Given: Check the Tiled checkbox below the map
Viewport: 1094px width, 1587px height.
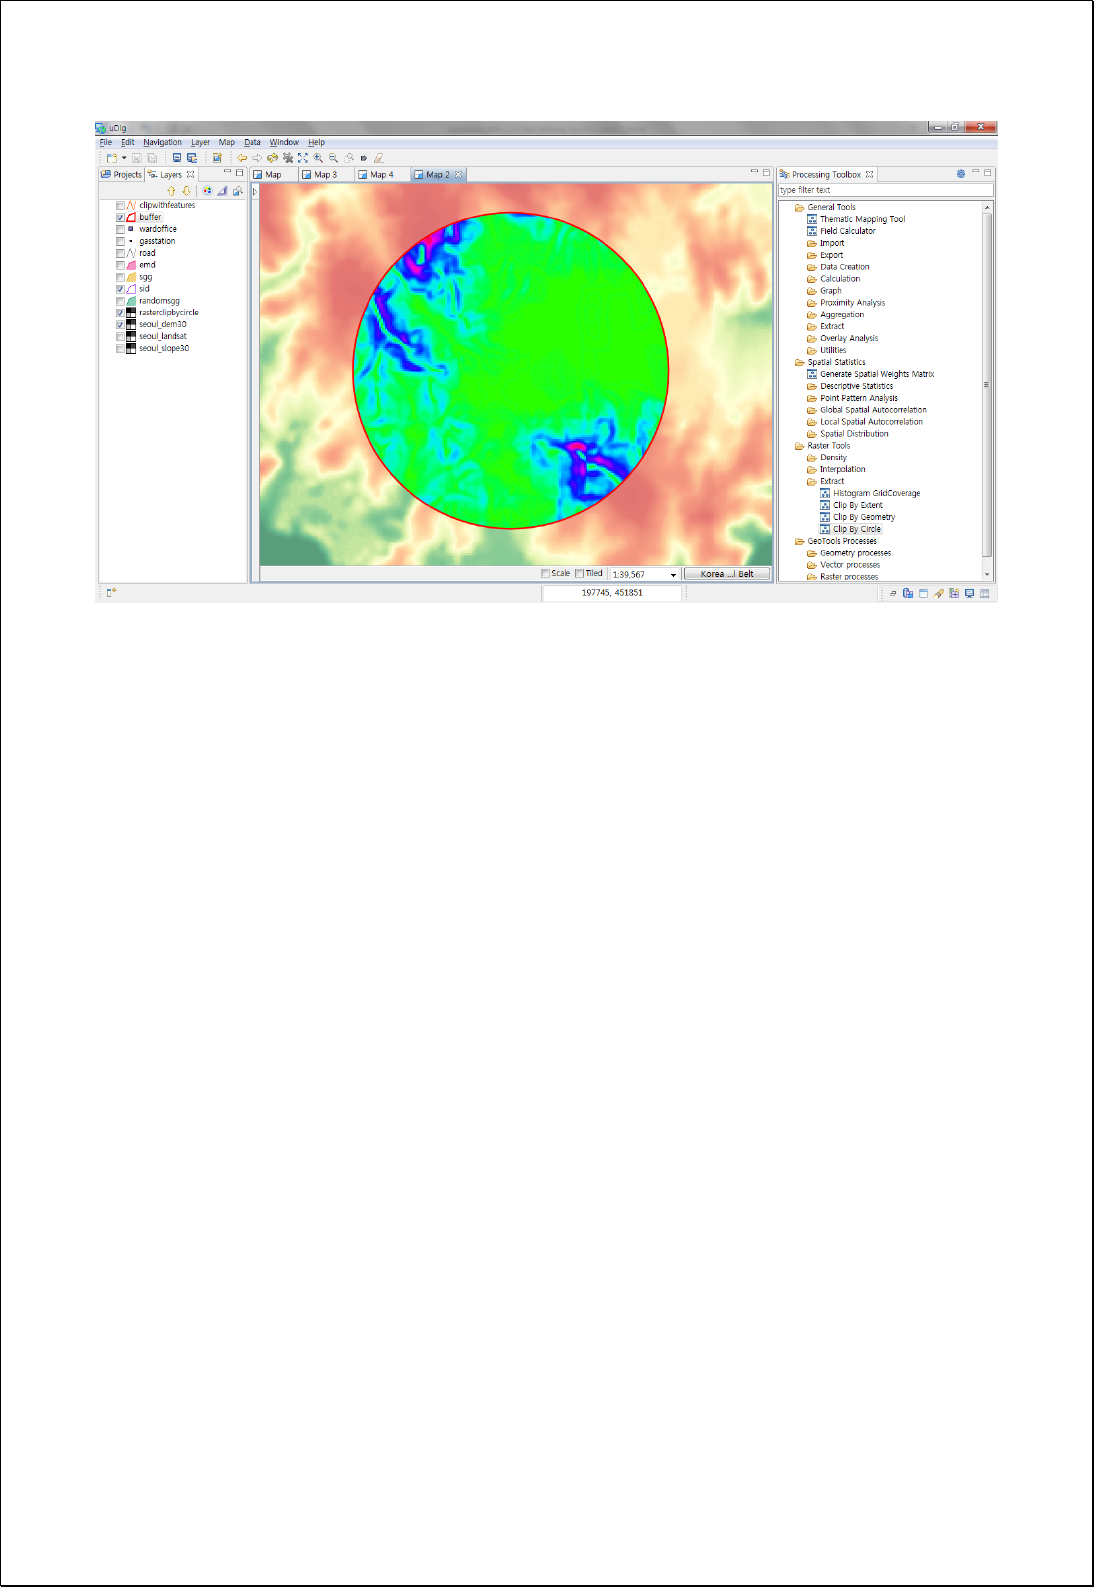Looking at the screenshot, I should (x=579, y=573).
